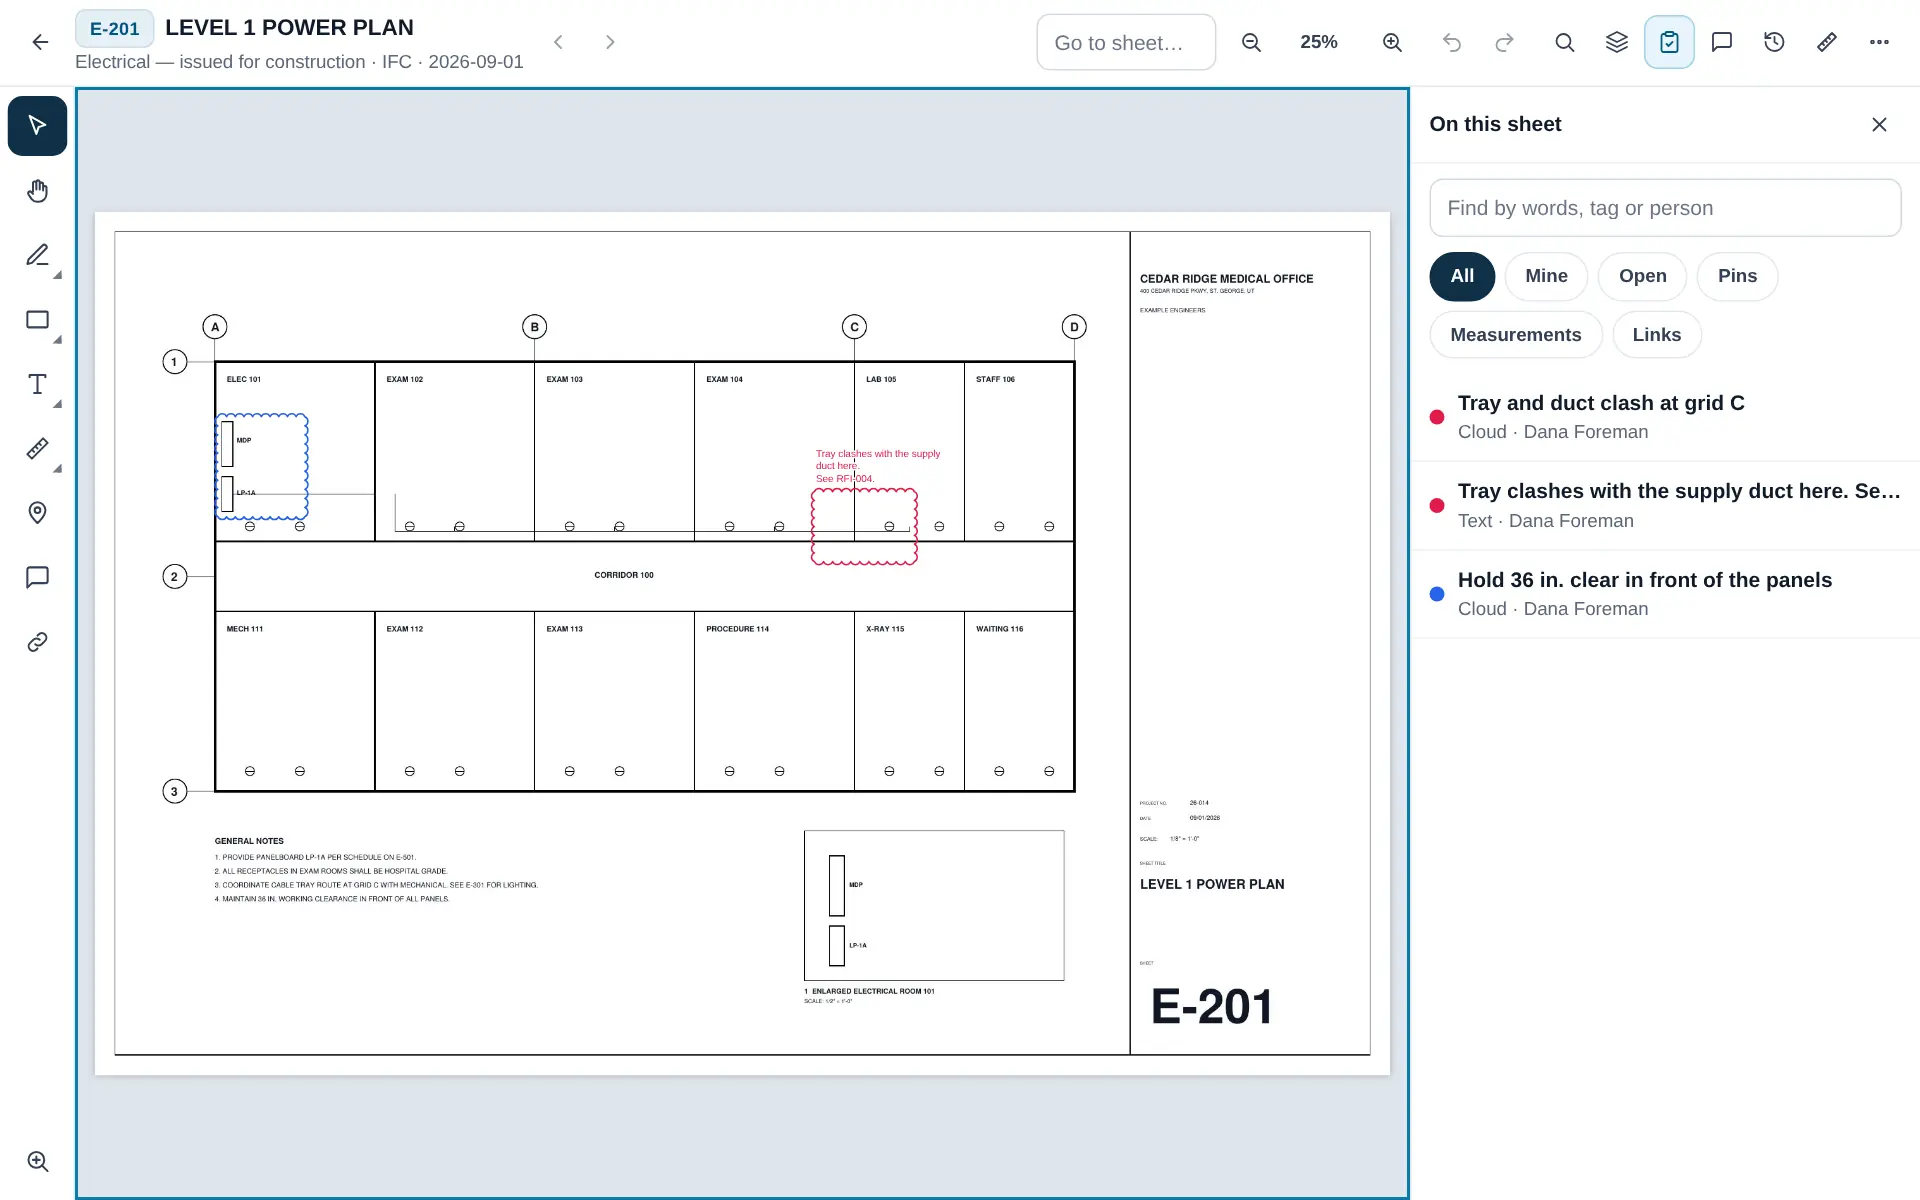1920x1200 pixels.
Task: Expand measure tool options arrow
Action: [x=58, y=469]
